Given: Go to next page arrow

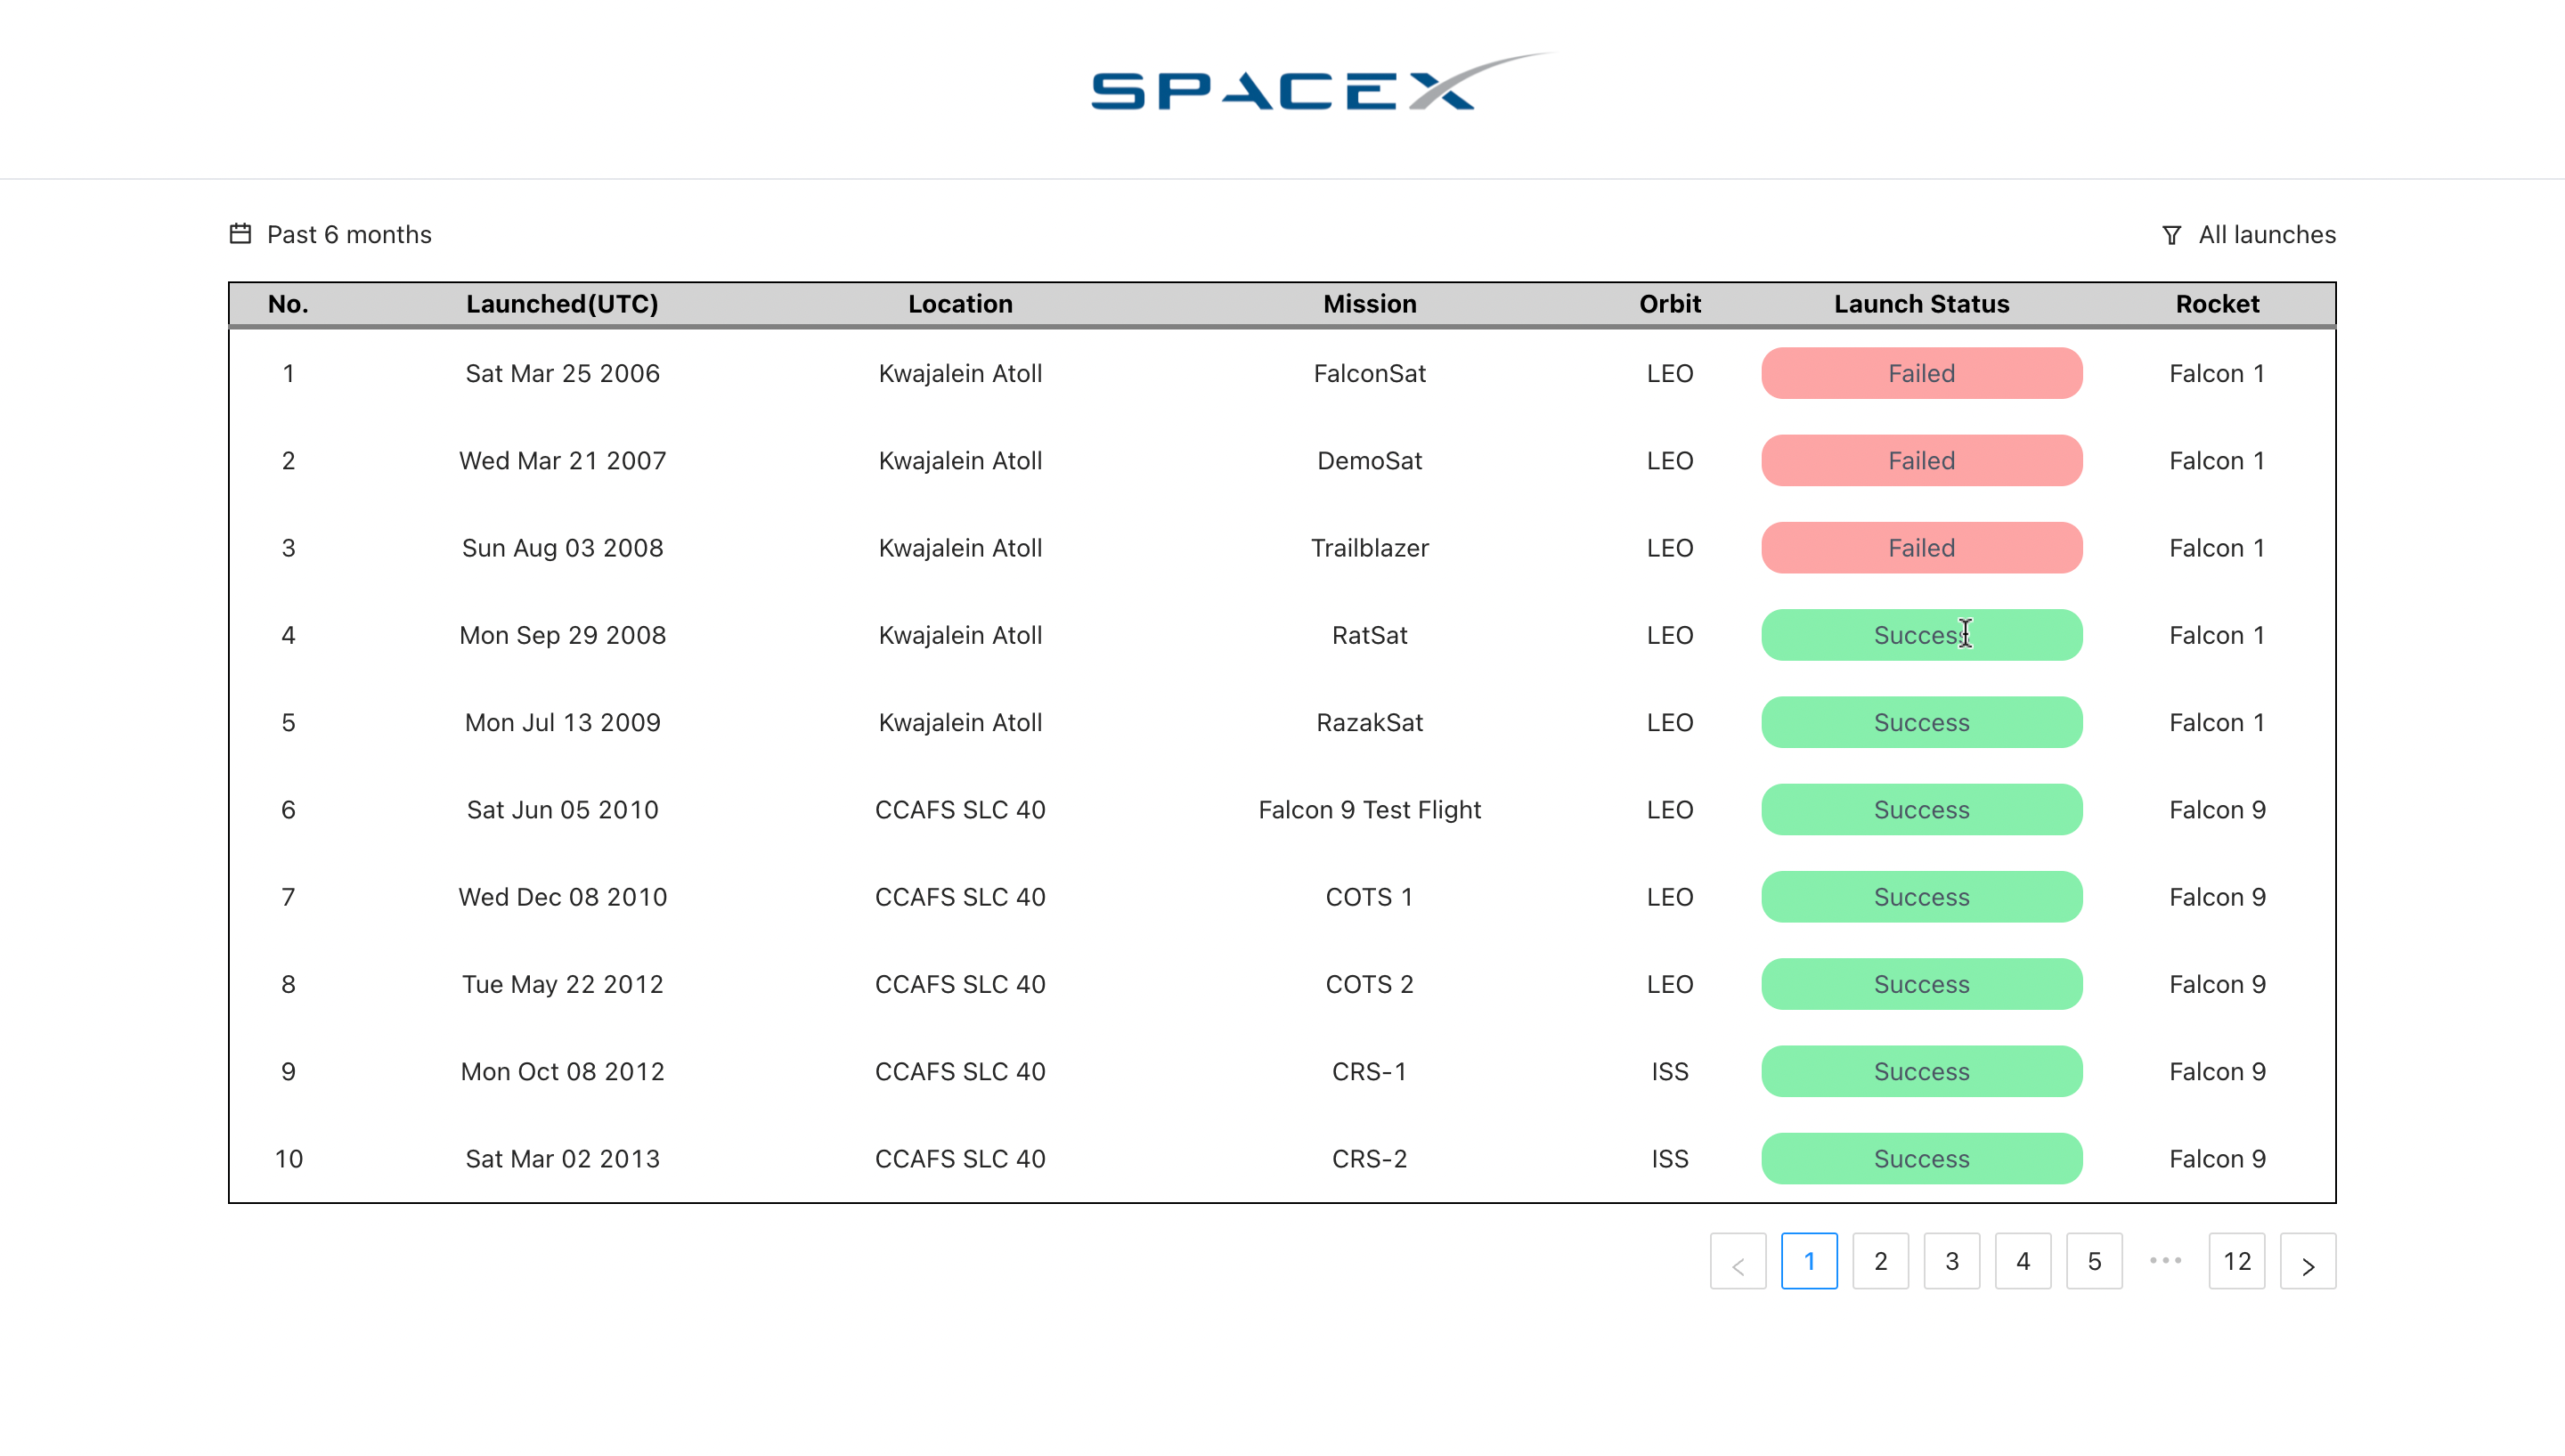Looking at the screenshot, I should [x=2307, y=1262].
